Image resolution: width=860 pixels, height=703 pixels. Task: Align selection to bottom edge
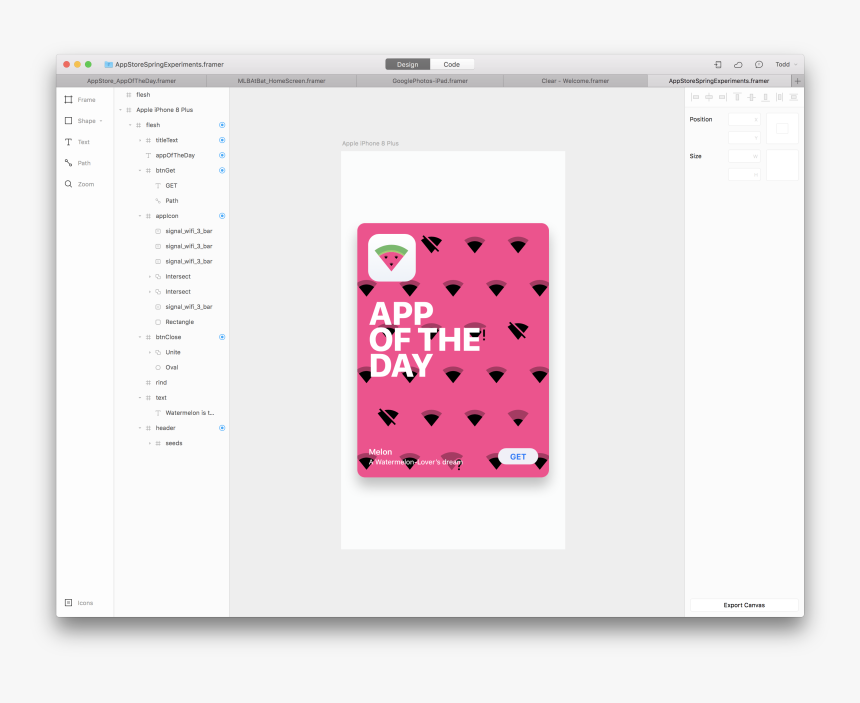click(765, 97)
